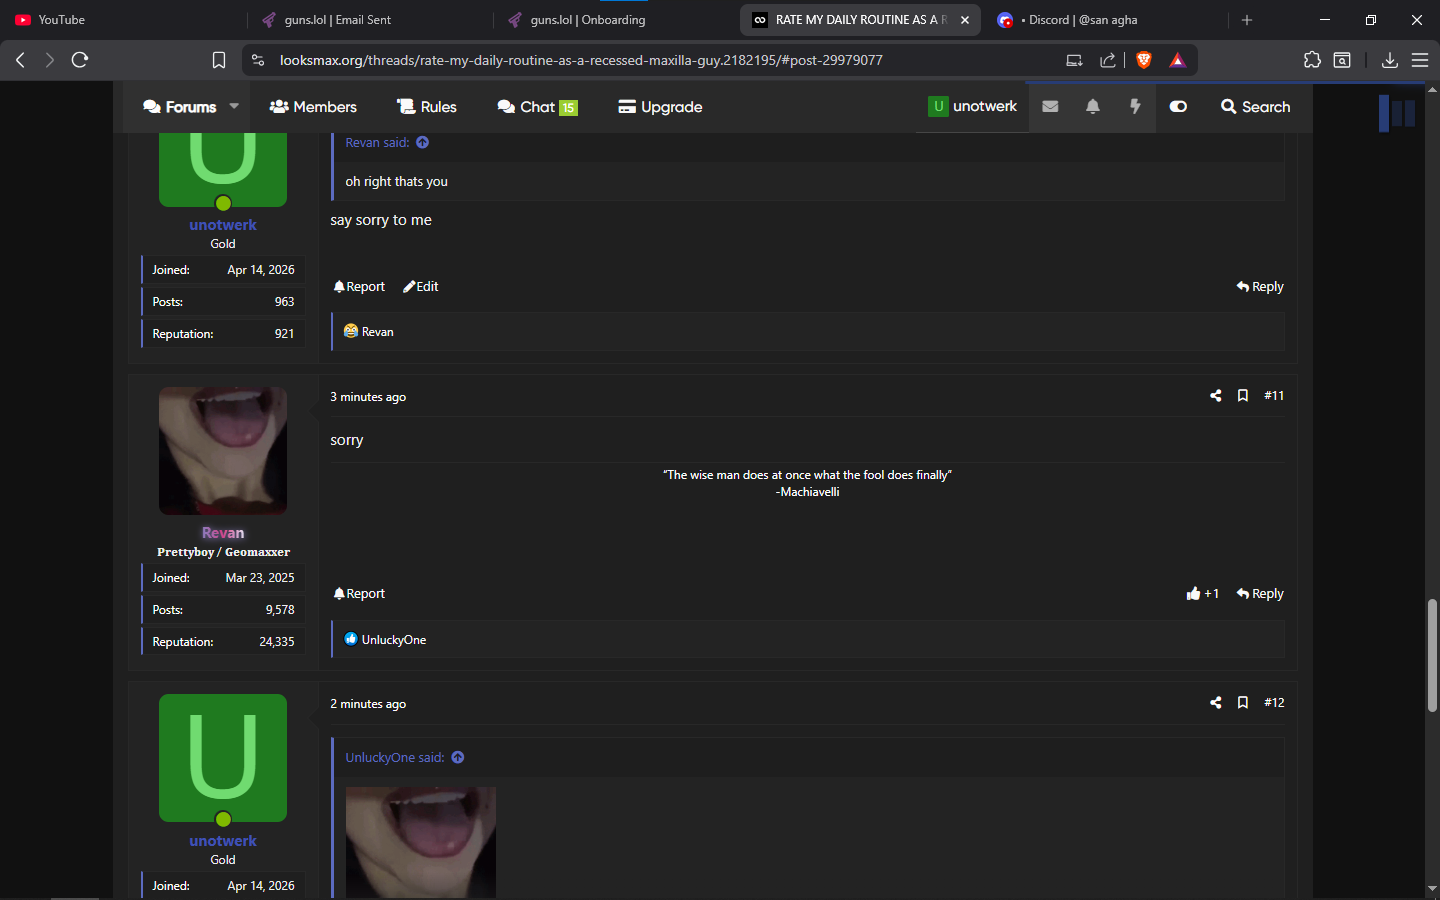This screenshot has width=1440, height=900.
Task: Bookmark post #12
Action: pyautogui.click(x=1243, y=702)
